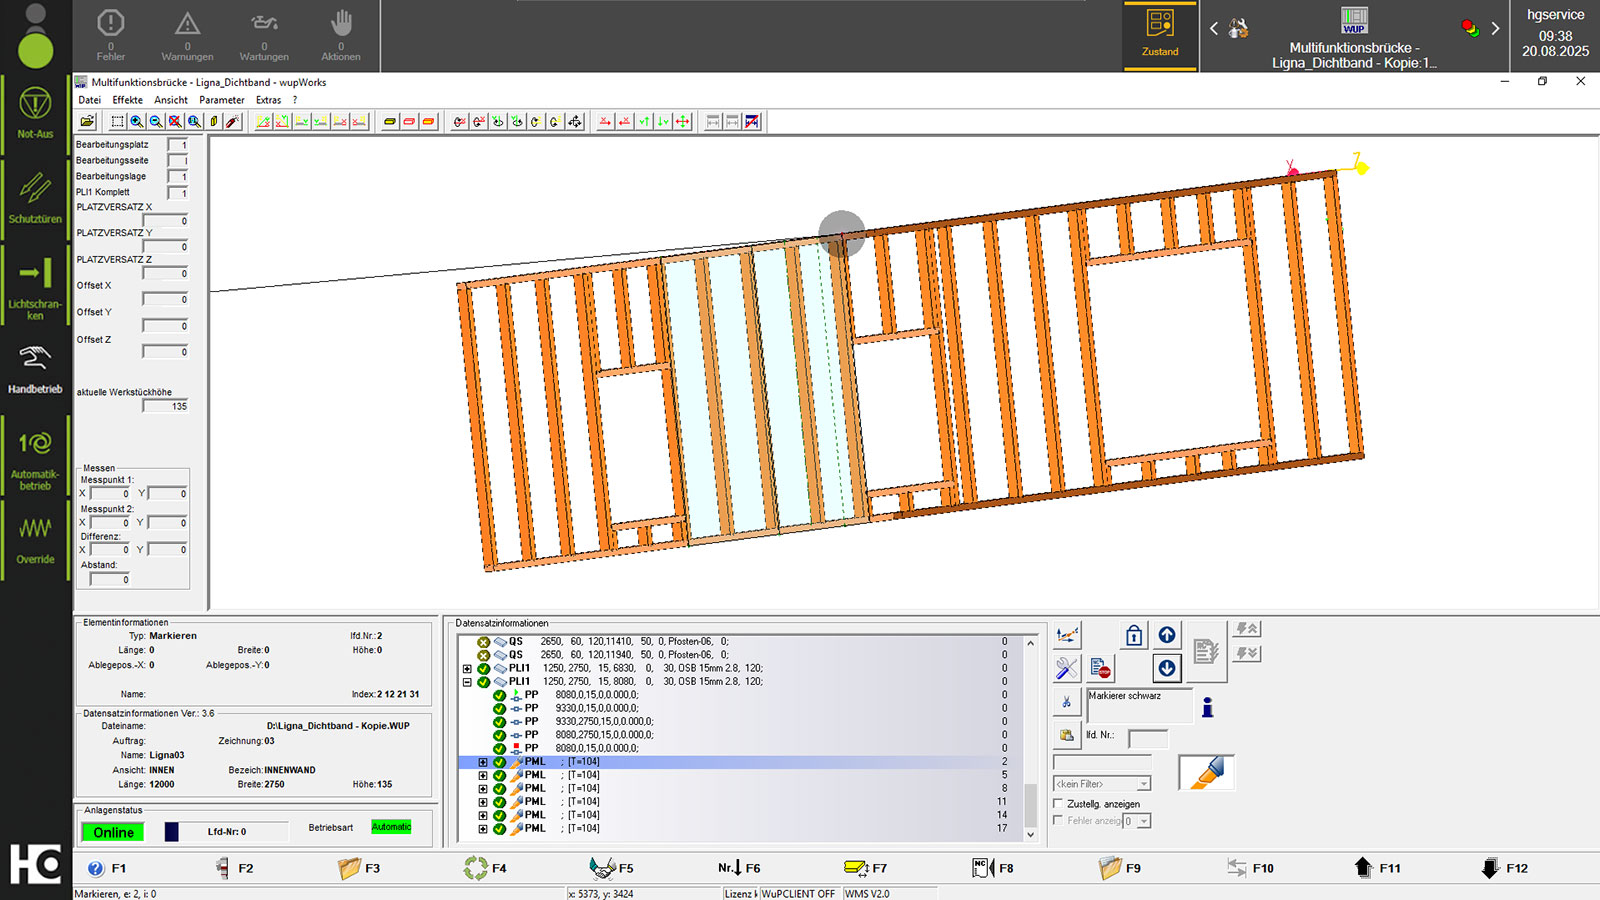The image size is (1600, 900).
Task: Click the red laser pointer toolbar icon
Action: (x=232, y=122)
